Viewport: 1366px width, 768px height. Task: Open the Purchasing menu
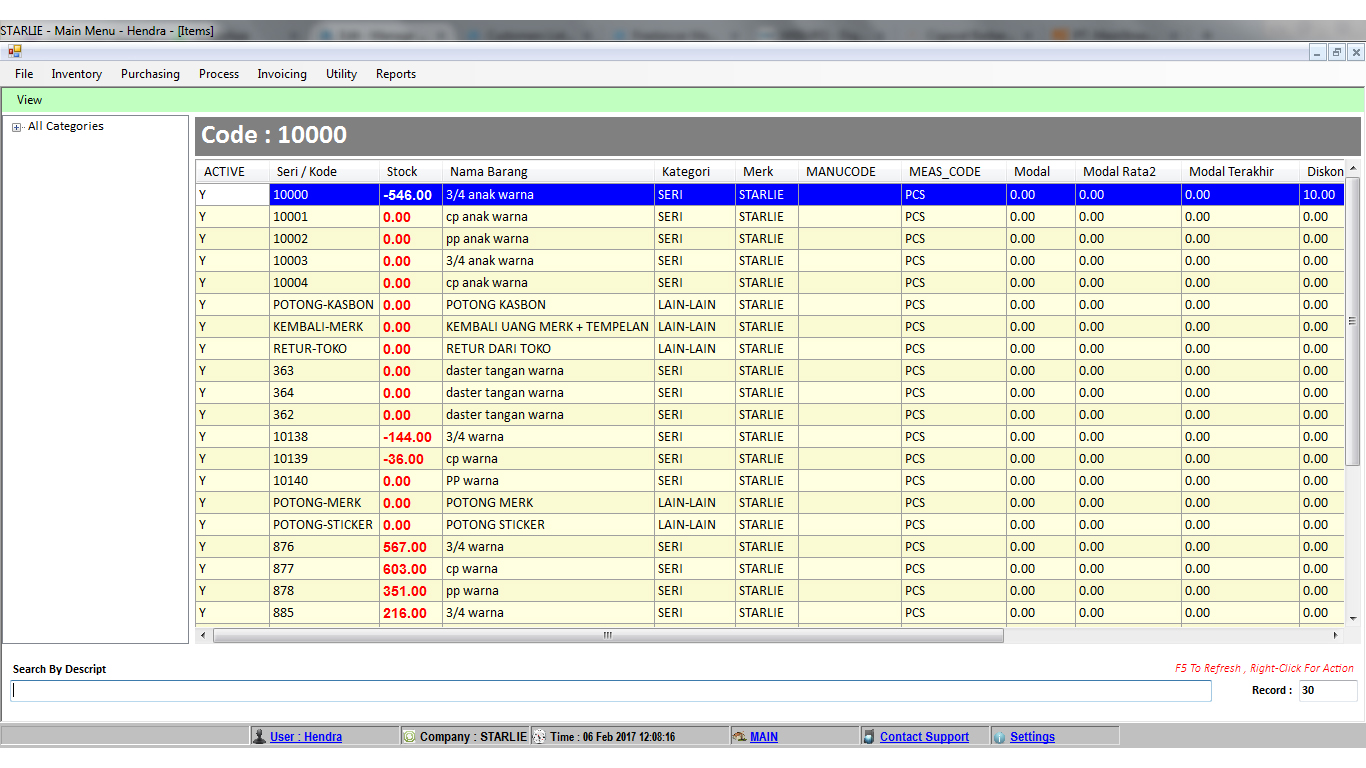point(150,74)
